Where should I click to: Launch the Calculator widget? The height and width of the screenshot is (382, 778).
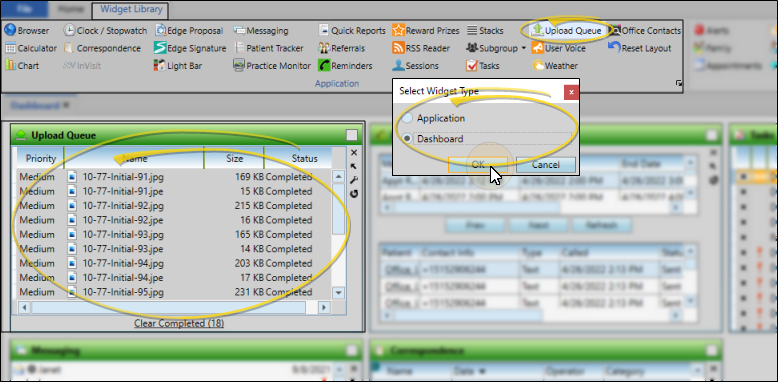click(x=31, y=48)
